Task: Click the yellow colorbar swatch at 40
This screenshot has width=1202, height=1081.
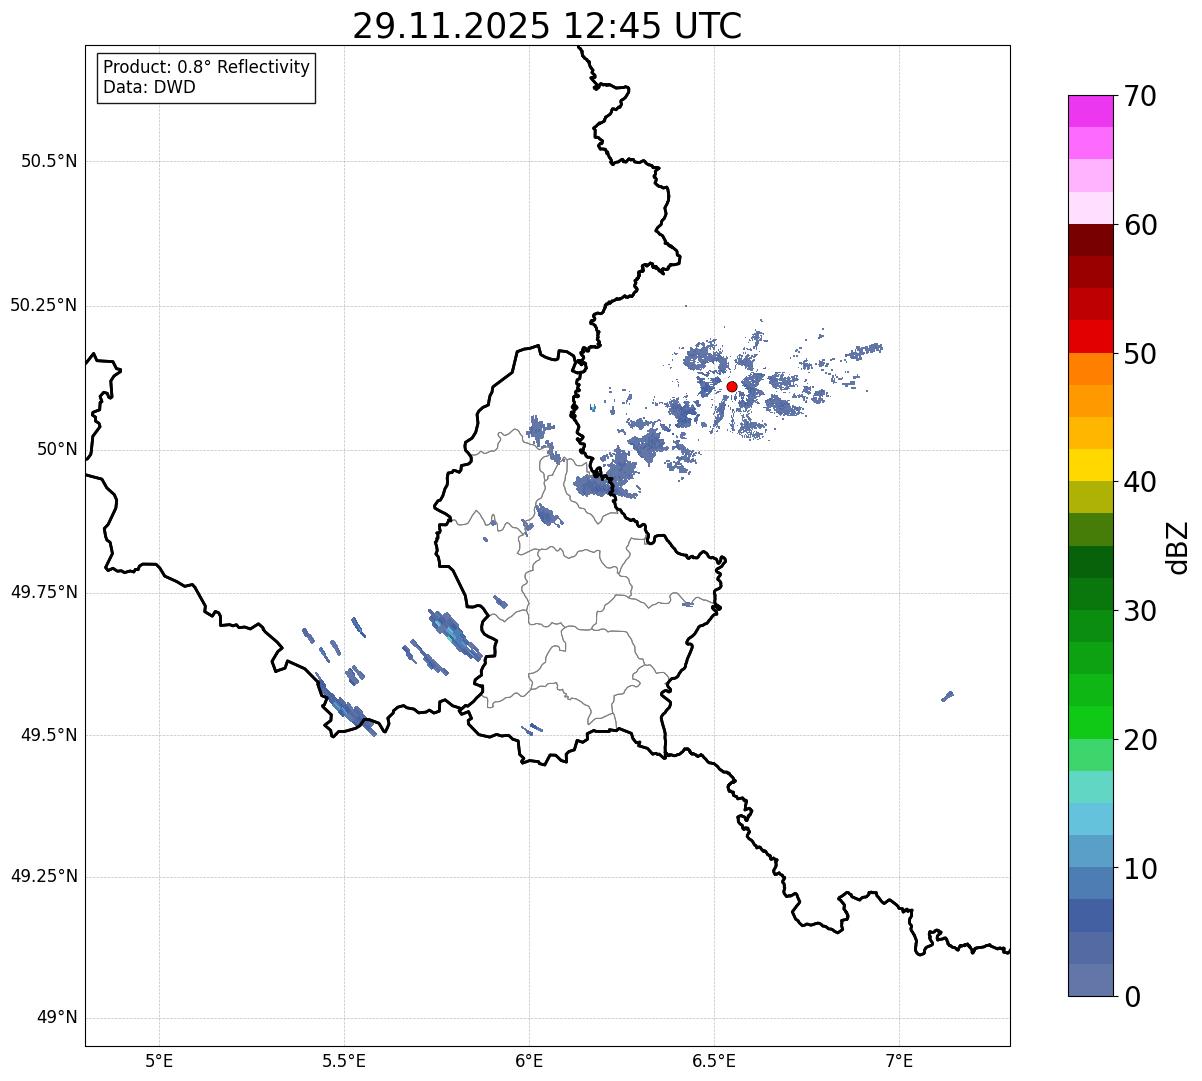Action: coord(1090,465)
